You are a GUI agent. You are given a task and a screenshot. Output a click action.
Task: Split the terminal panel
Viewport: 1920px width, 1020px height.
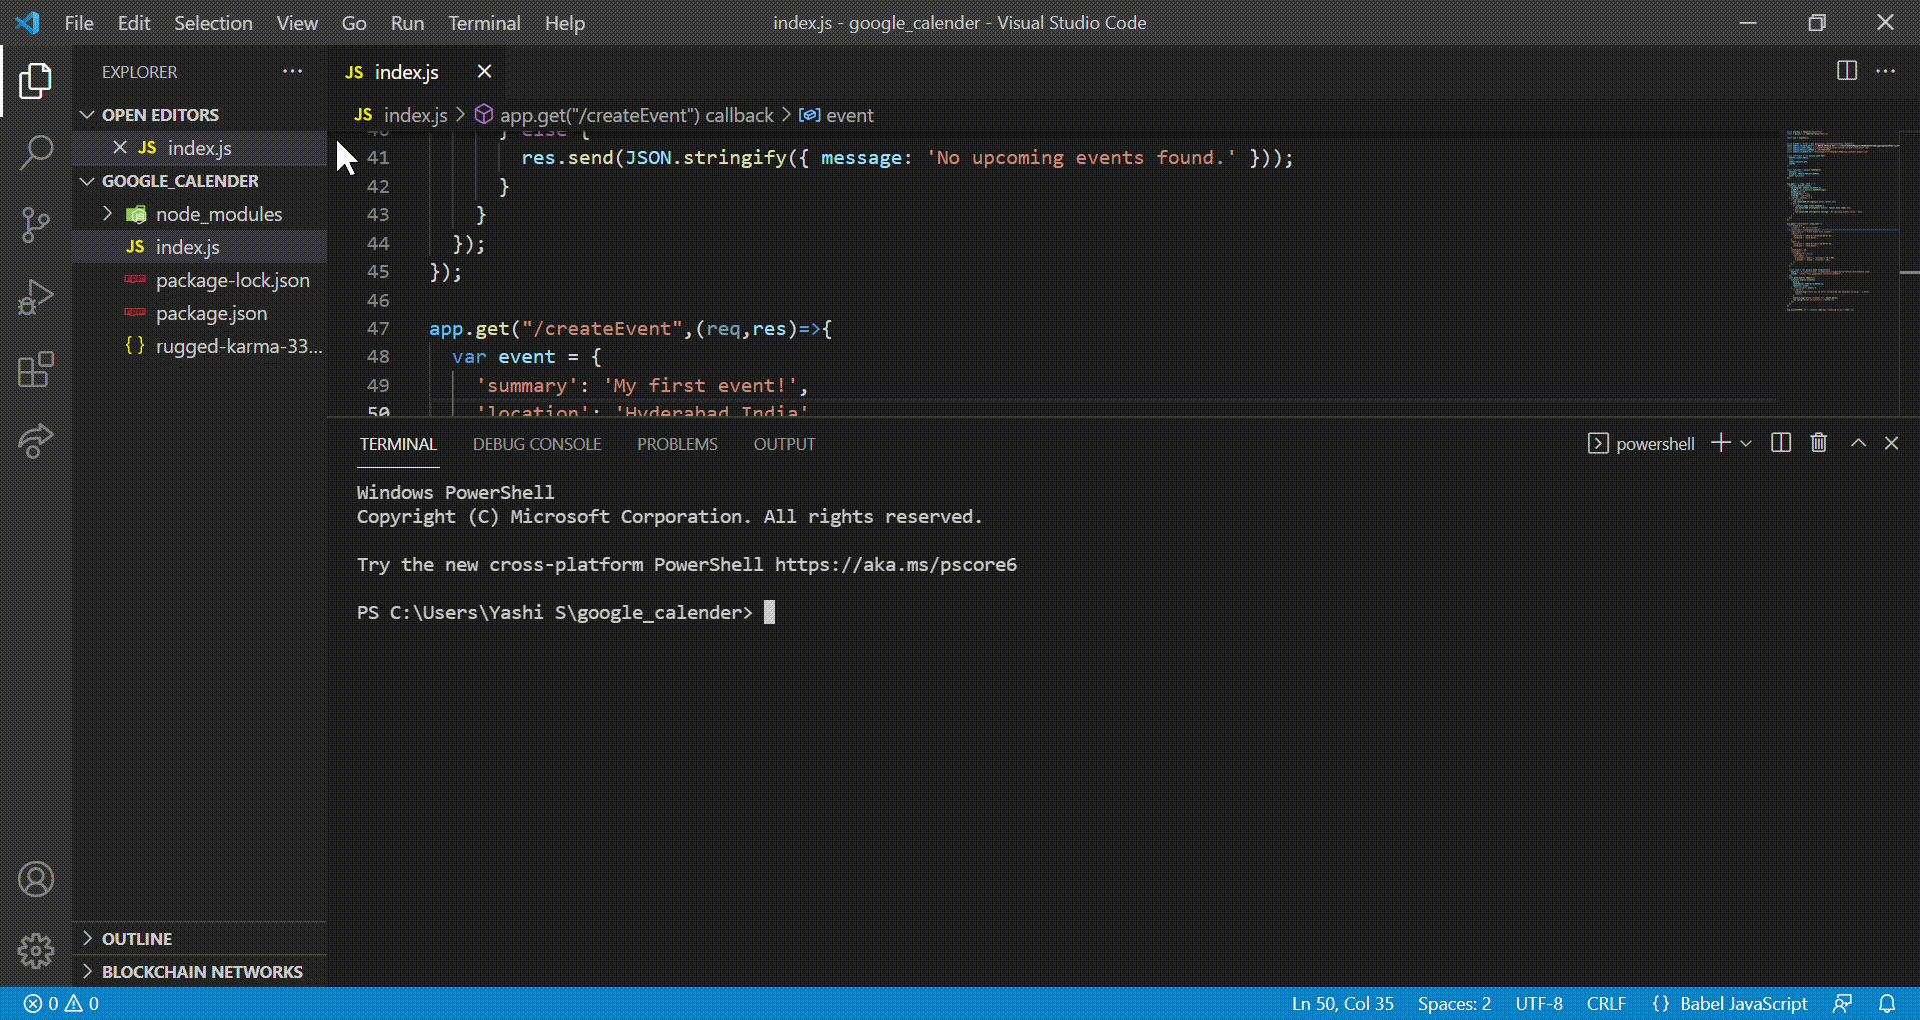click(1781, 443)
